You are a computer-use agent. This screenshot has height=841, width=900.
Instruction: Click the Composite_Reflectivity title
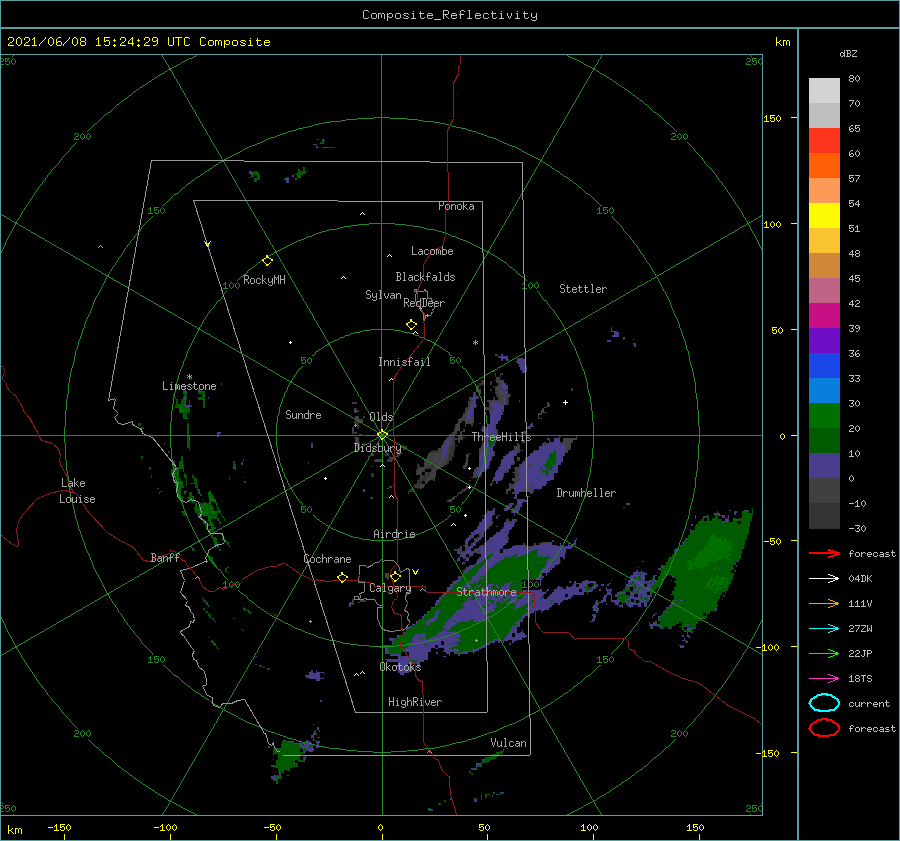point(450,15)
